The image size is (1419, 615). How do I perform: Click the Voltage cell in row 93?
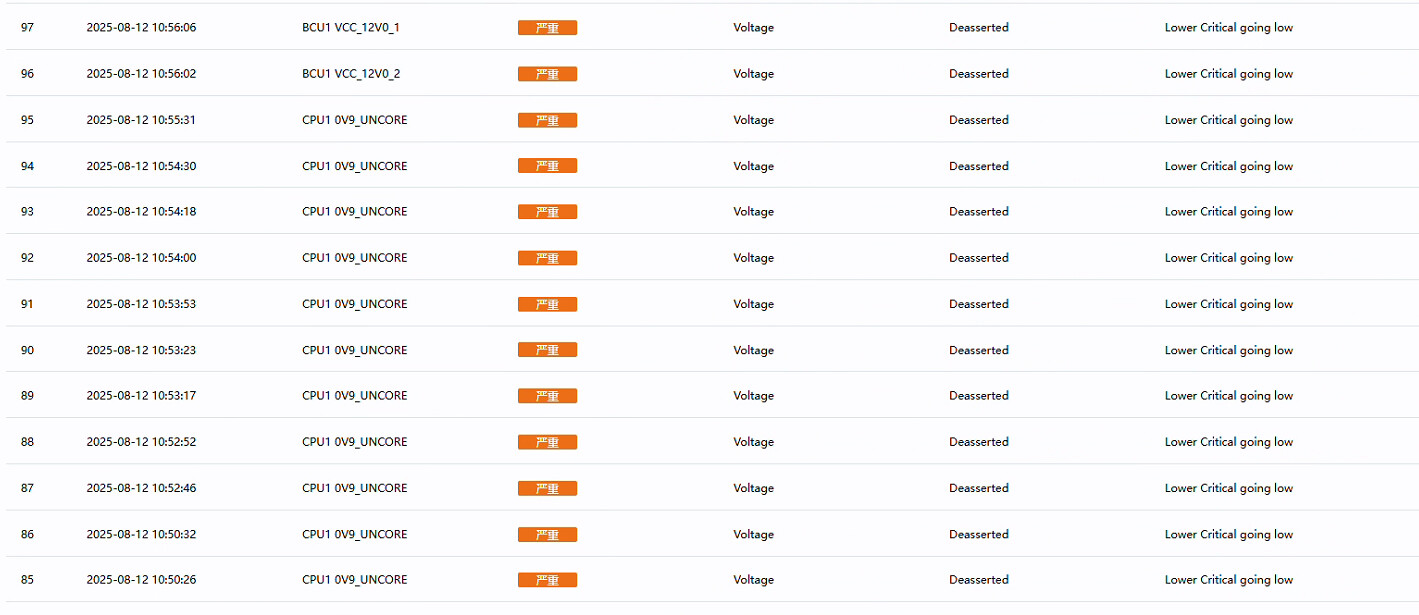coord(753,212)
